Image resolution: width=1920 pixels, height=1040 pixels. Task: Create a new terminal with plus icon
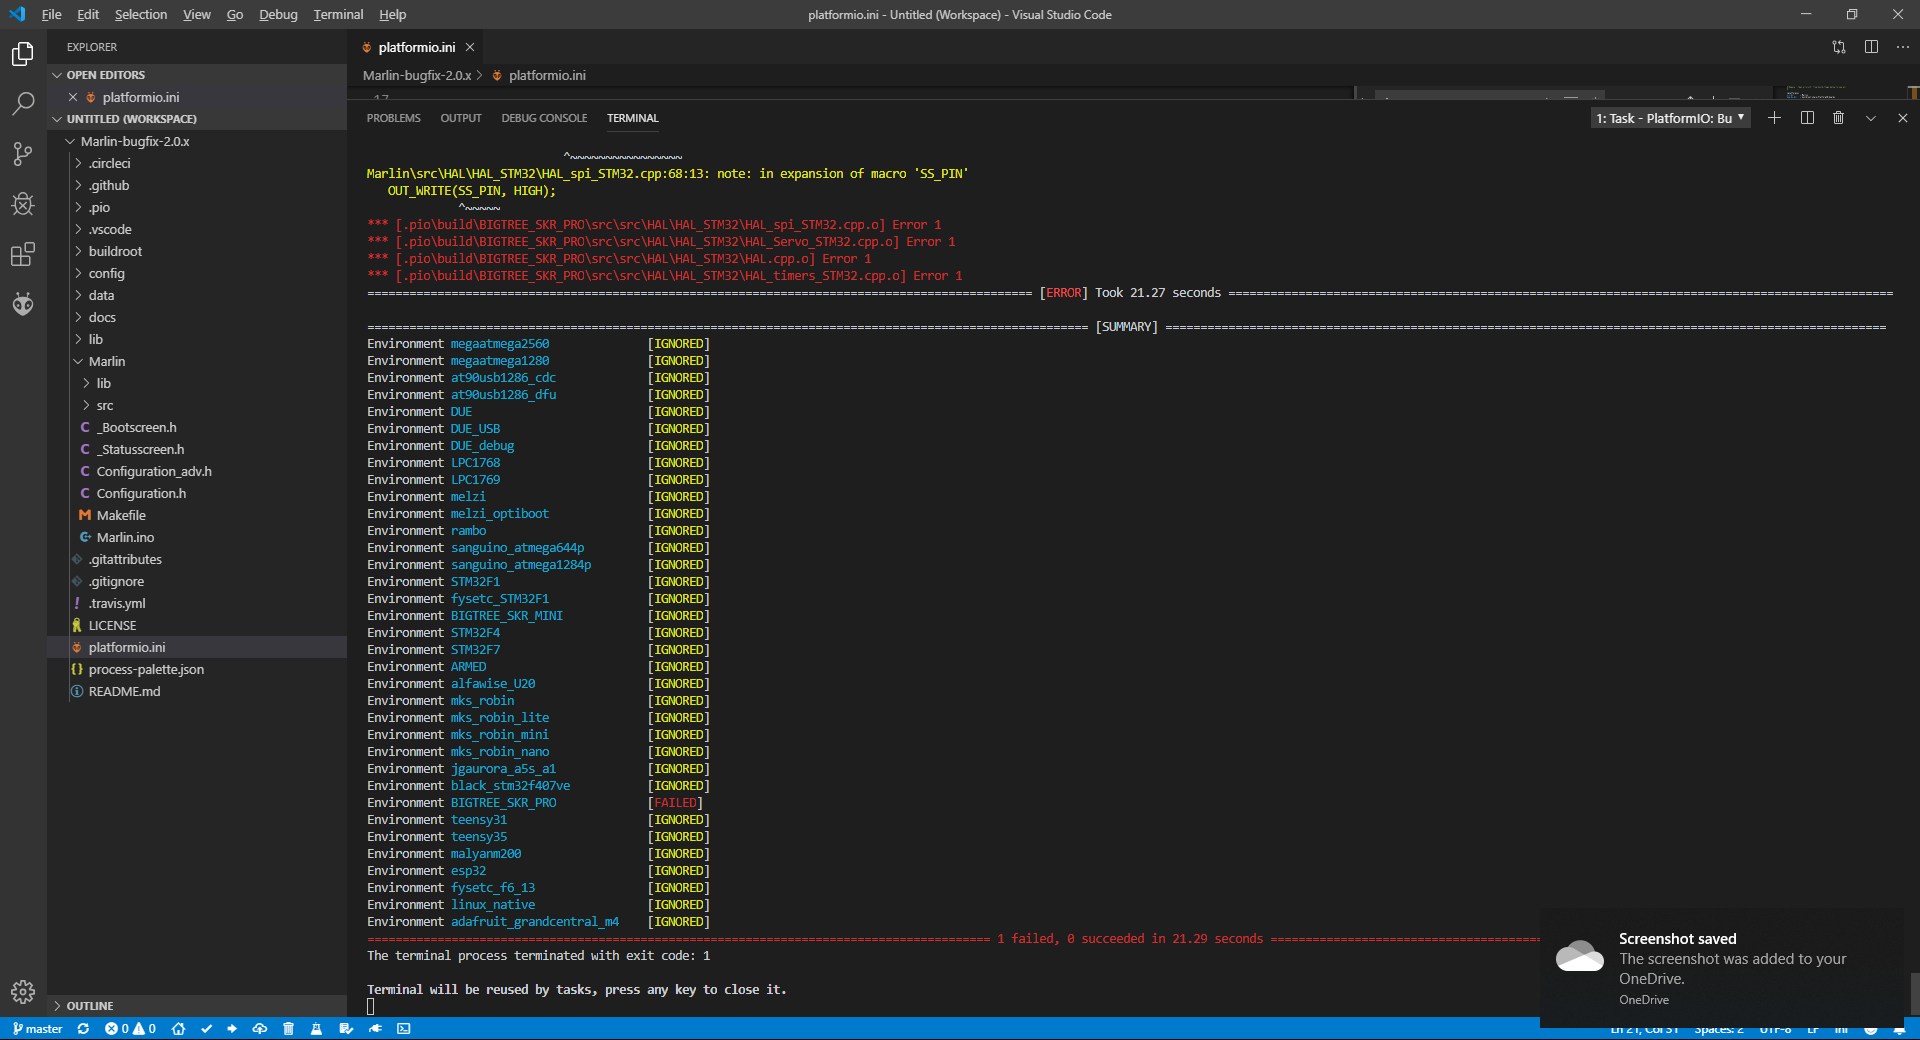(x=1774, y=118)
